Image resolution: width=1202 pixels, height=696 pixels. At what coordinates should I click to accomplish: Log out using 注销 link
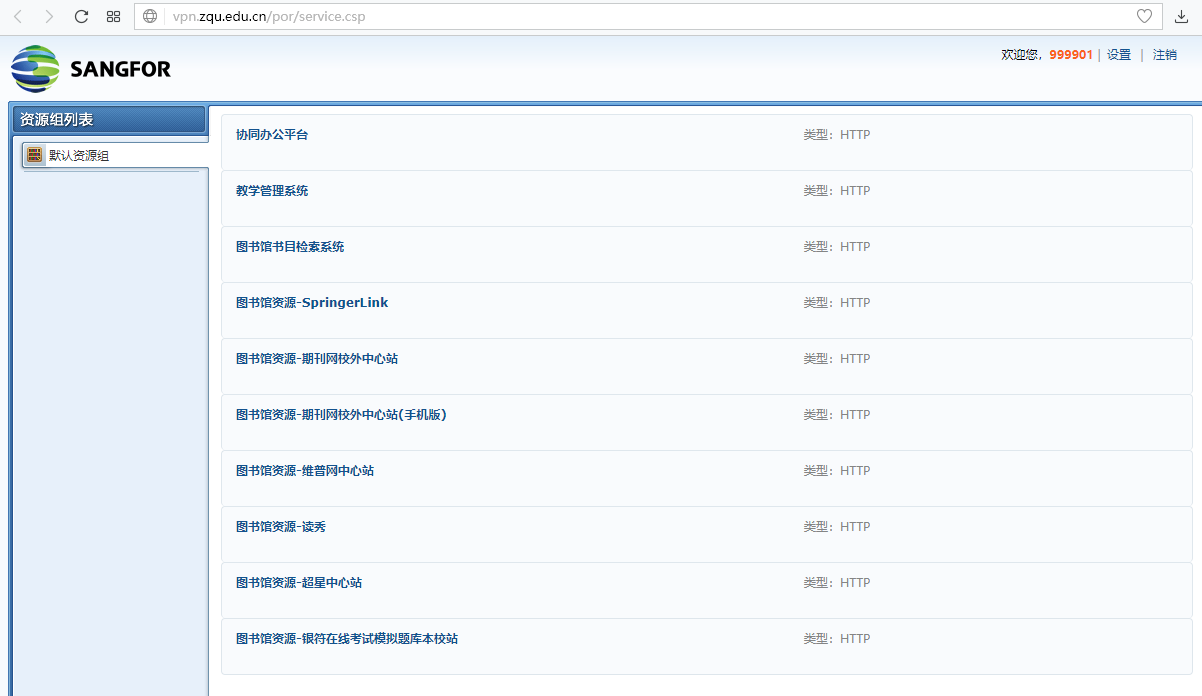coord(1164,55)
